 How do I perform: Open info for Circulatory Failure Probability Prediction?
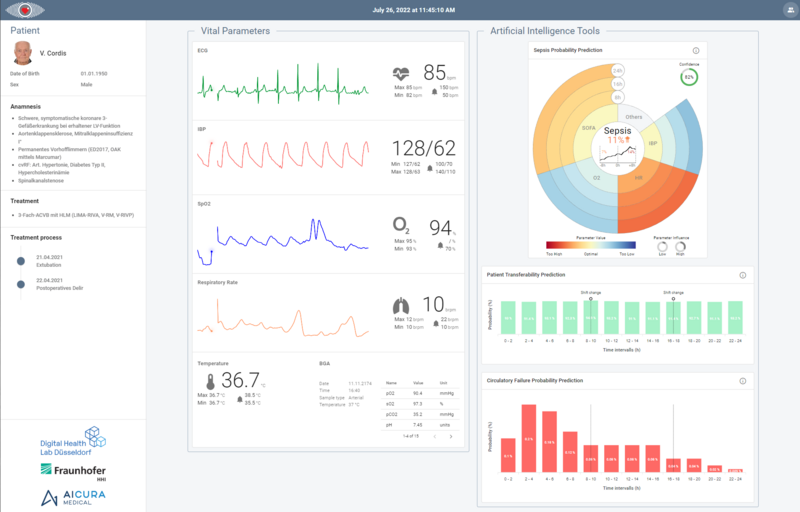[x=742, y=381]
